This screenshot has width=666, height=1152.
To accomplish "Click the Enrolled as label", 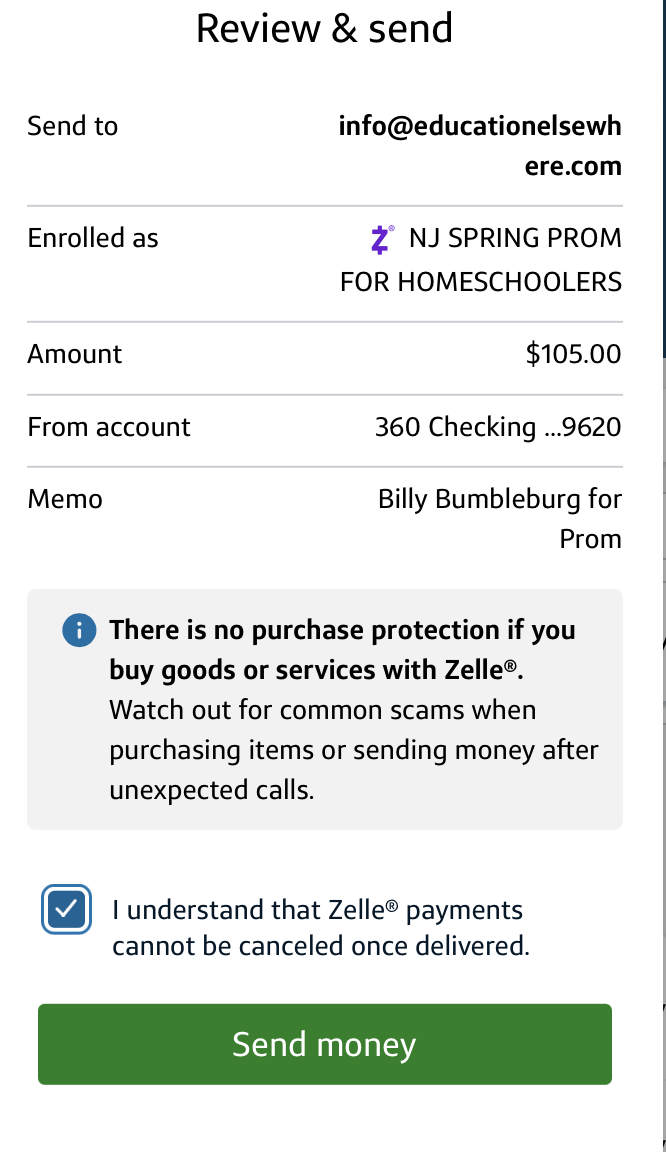I will tap(93, 238).
